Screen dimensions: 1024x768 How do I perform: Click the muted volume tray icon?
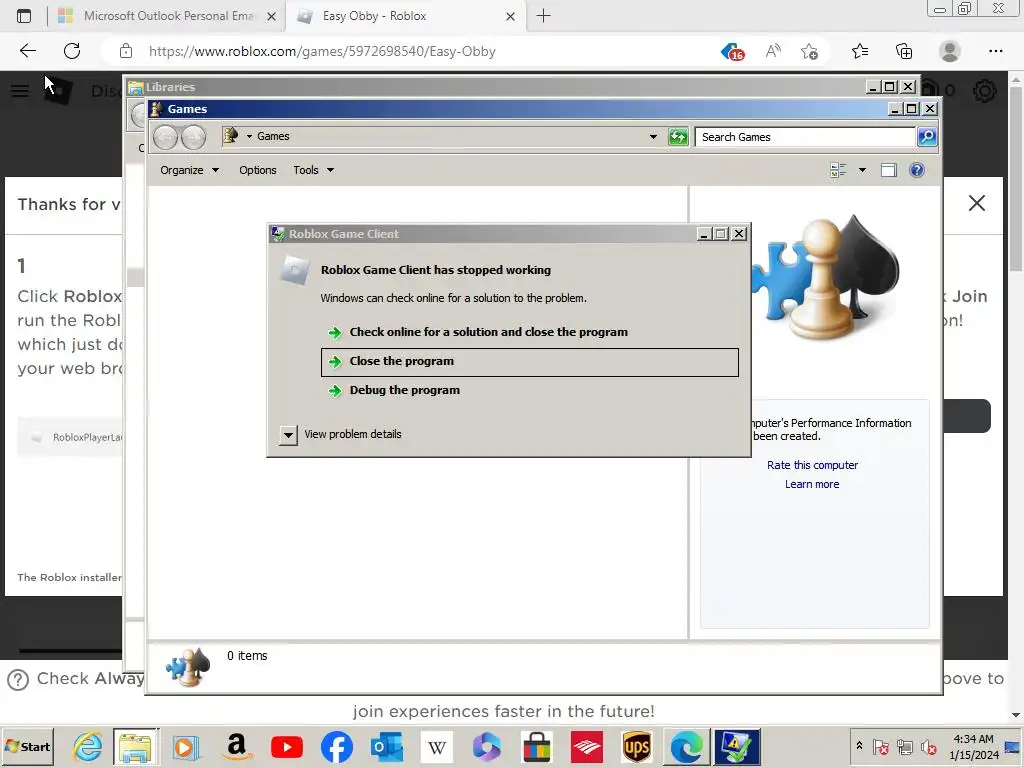pyautogui.click(x=928, y=746)
